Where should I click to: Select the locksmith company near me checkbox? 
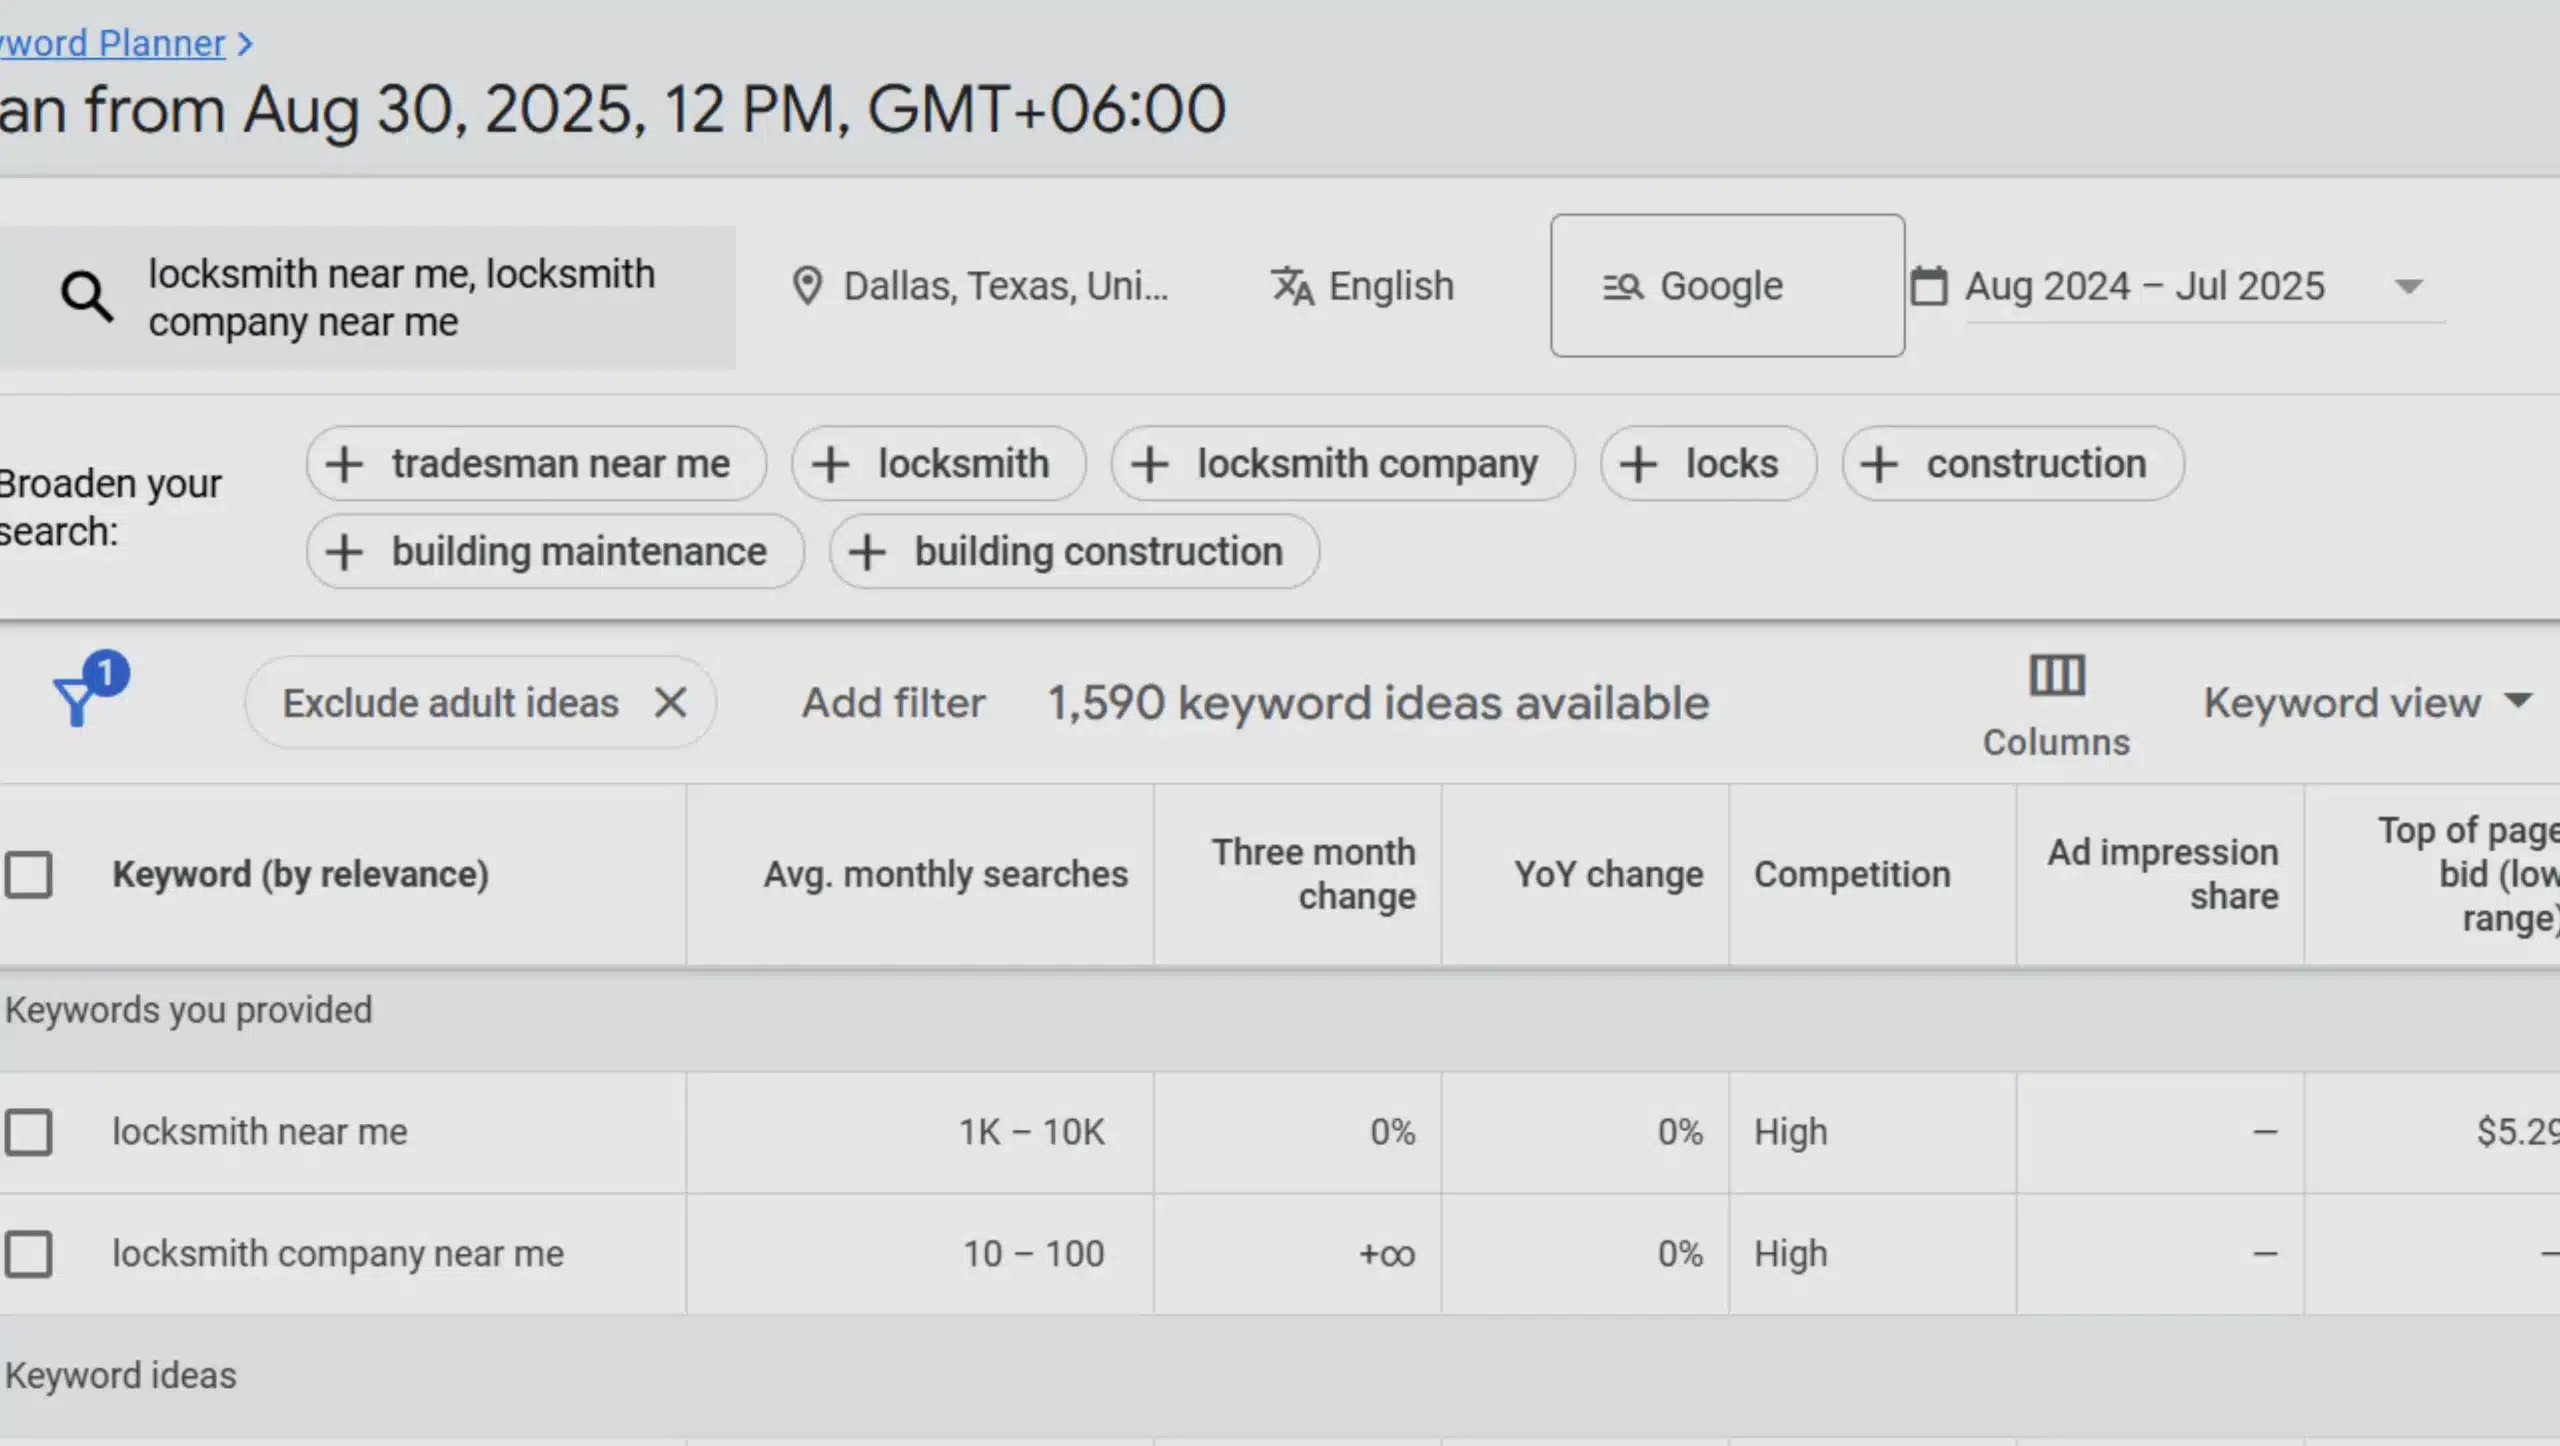(31, 1253)
